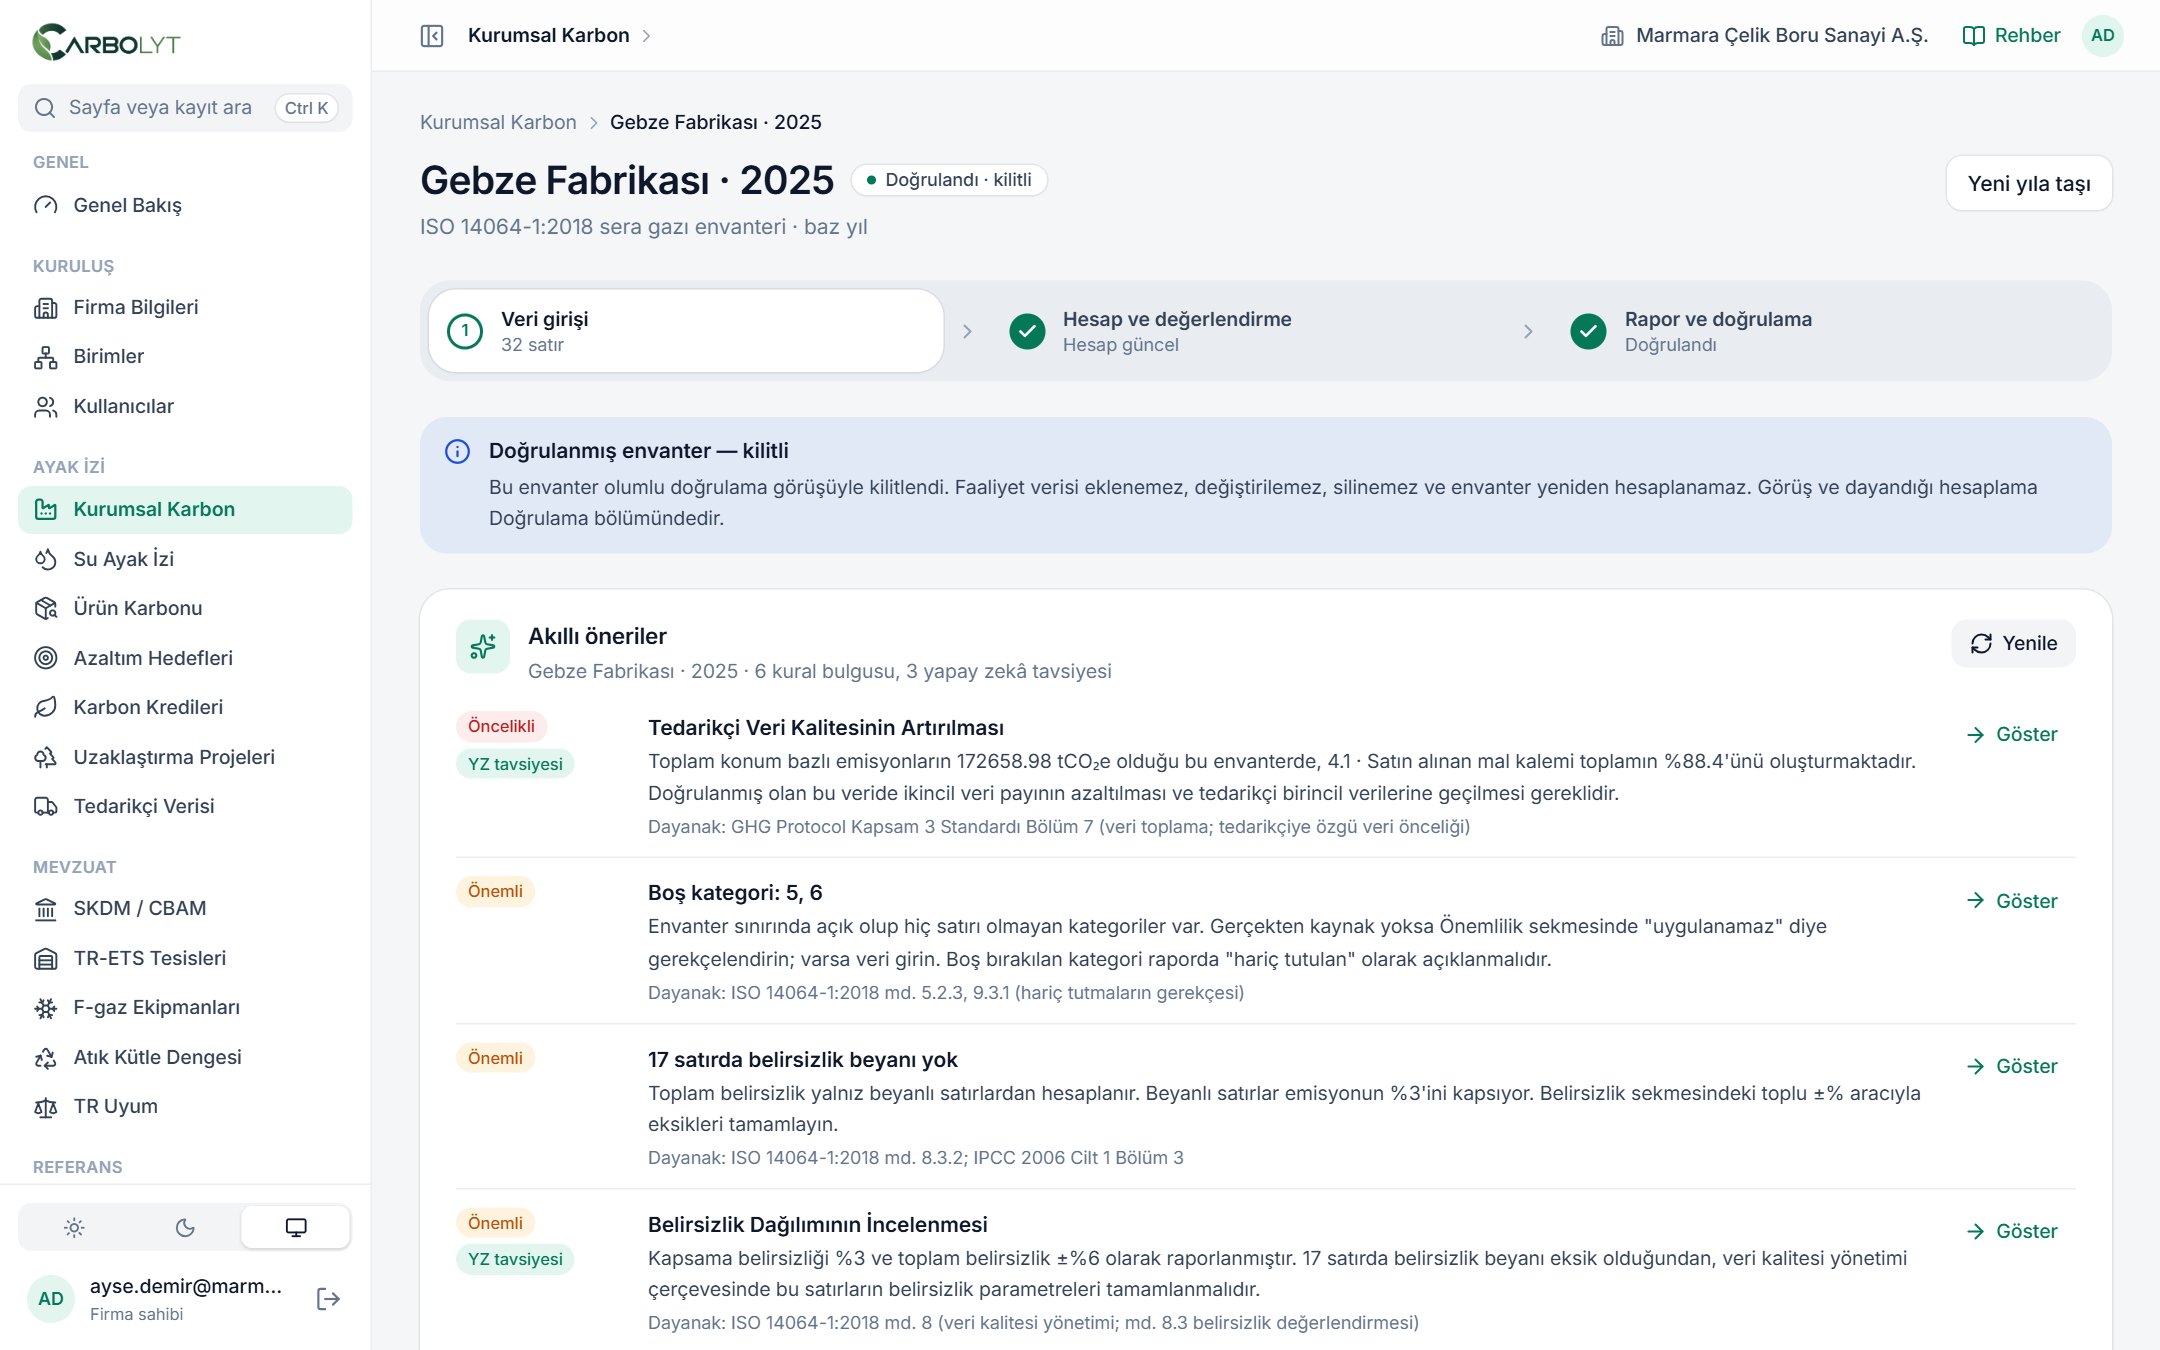Click the Yenile refresh button
Viewport: 2160px width, 1350px height.
(x=2013, y=643)
